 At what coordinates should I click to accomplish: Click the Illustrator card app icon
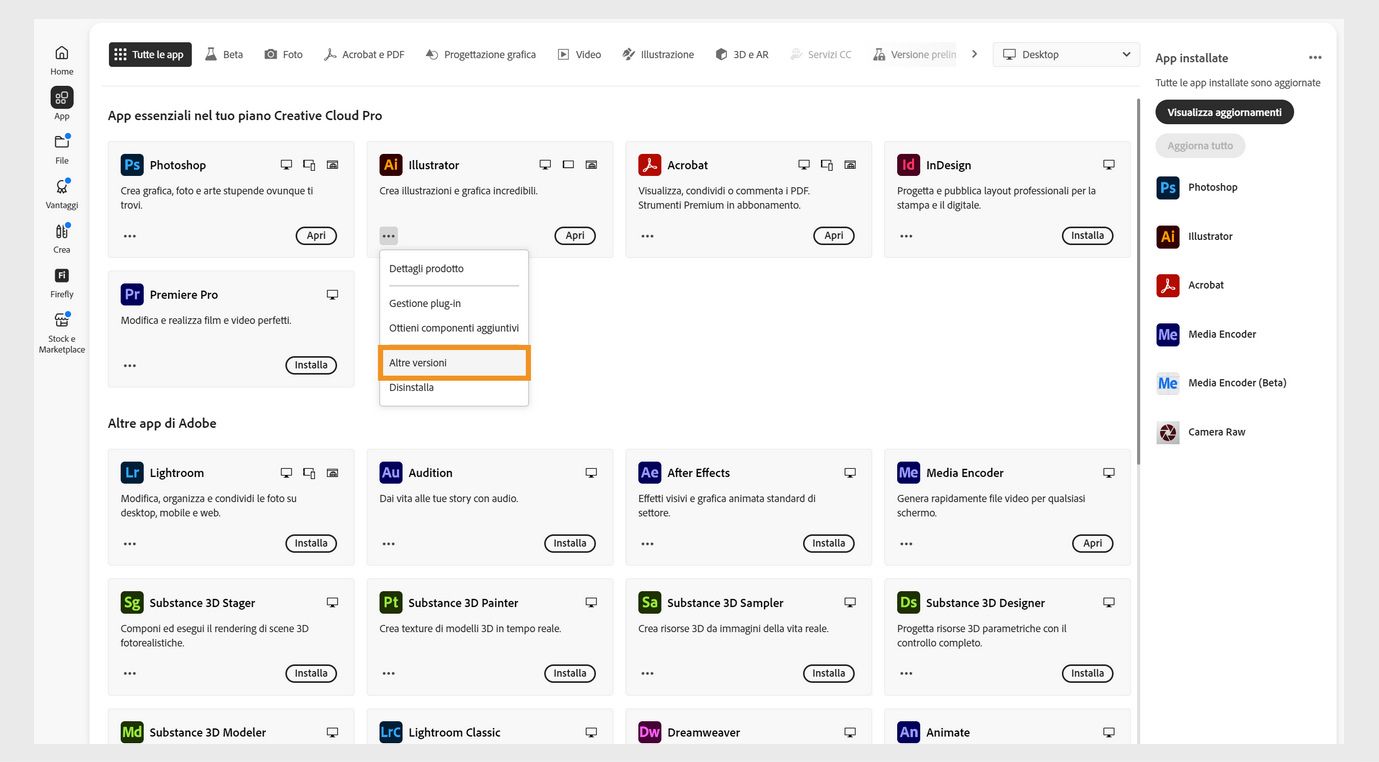point(391,165)
